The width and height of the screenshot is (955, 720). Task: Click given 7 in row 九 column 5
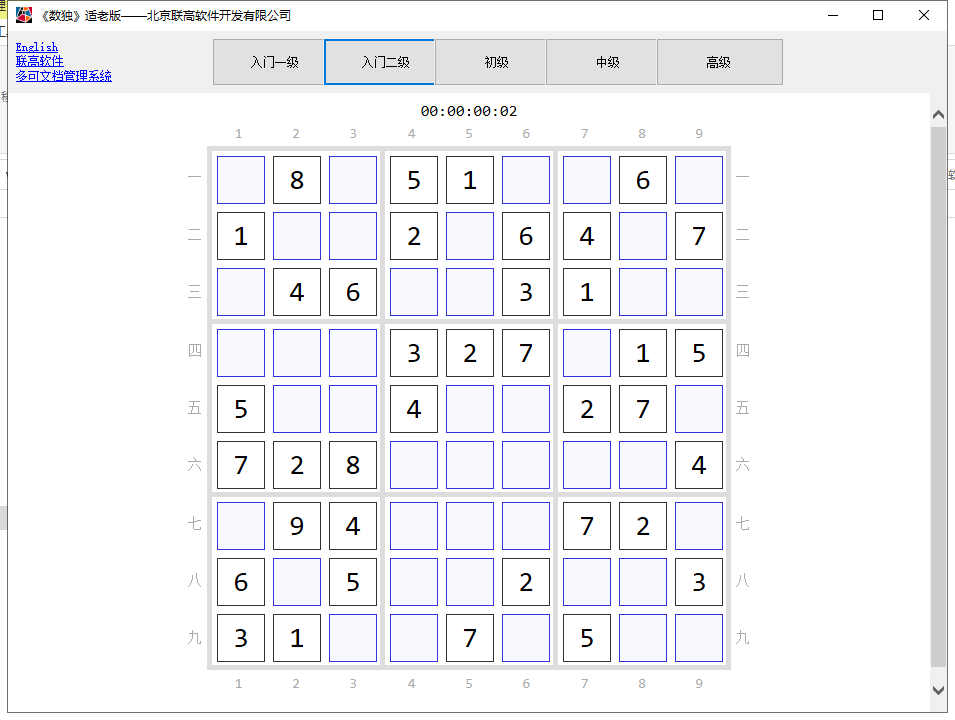470,638
